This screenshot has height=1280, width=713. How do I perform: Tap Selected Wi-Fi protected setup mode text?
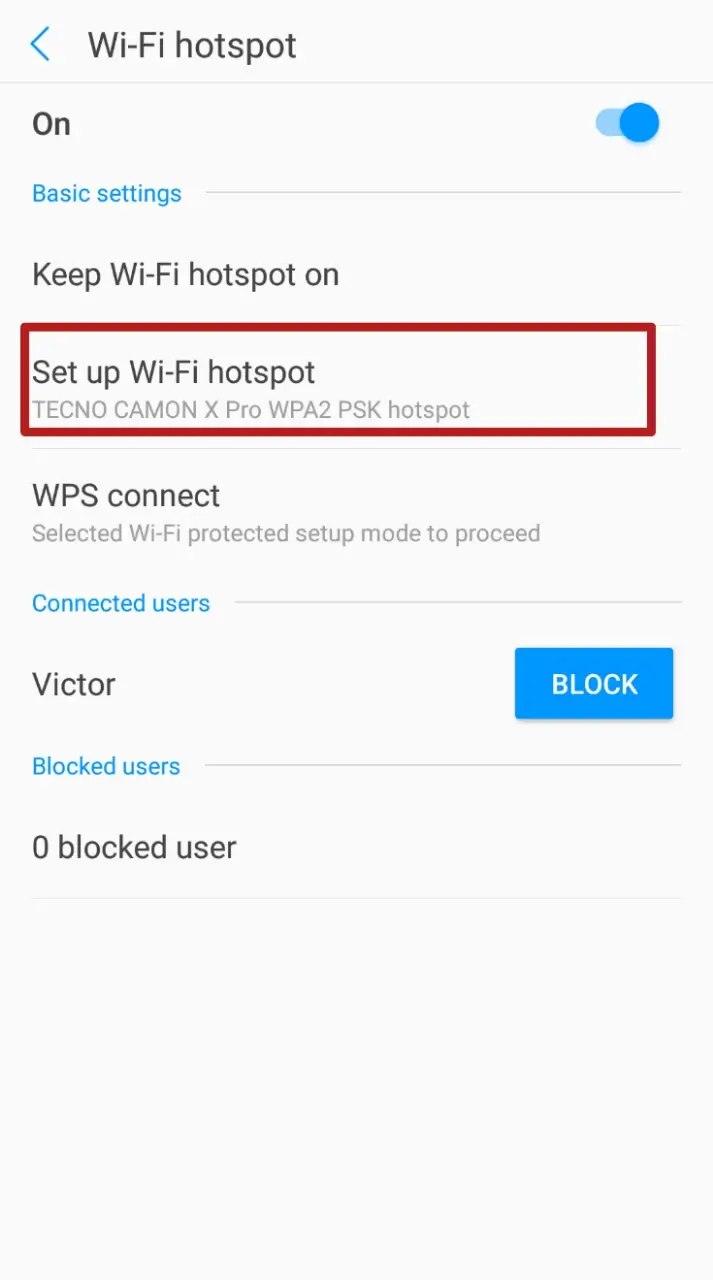(x=286, y=533)
